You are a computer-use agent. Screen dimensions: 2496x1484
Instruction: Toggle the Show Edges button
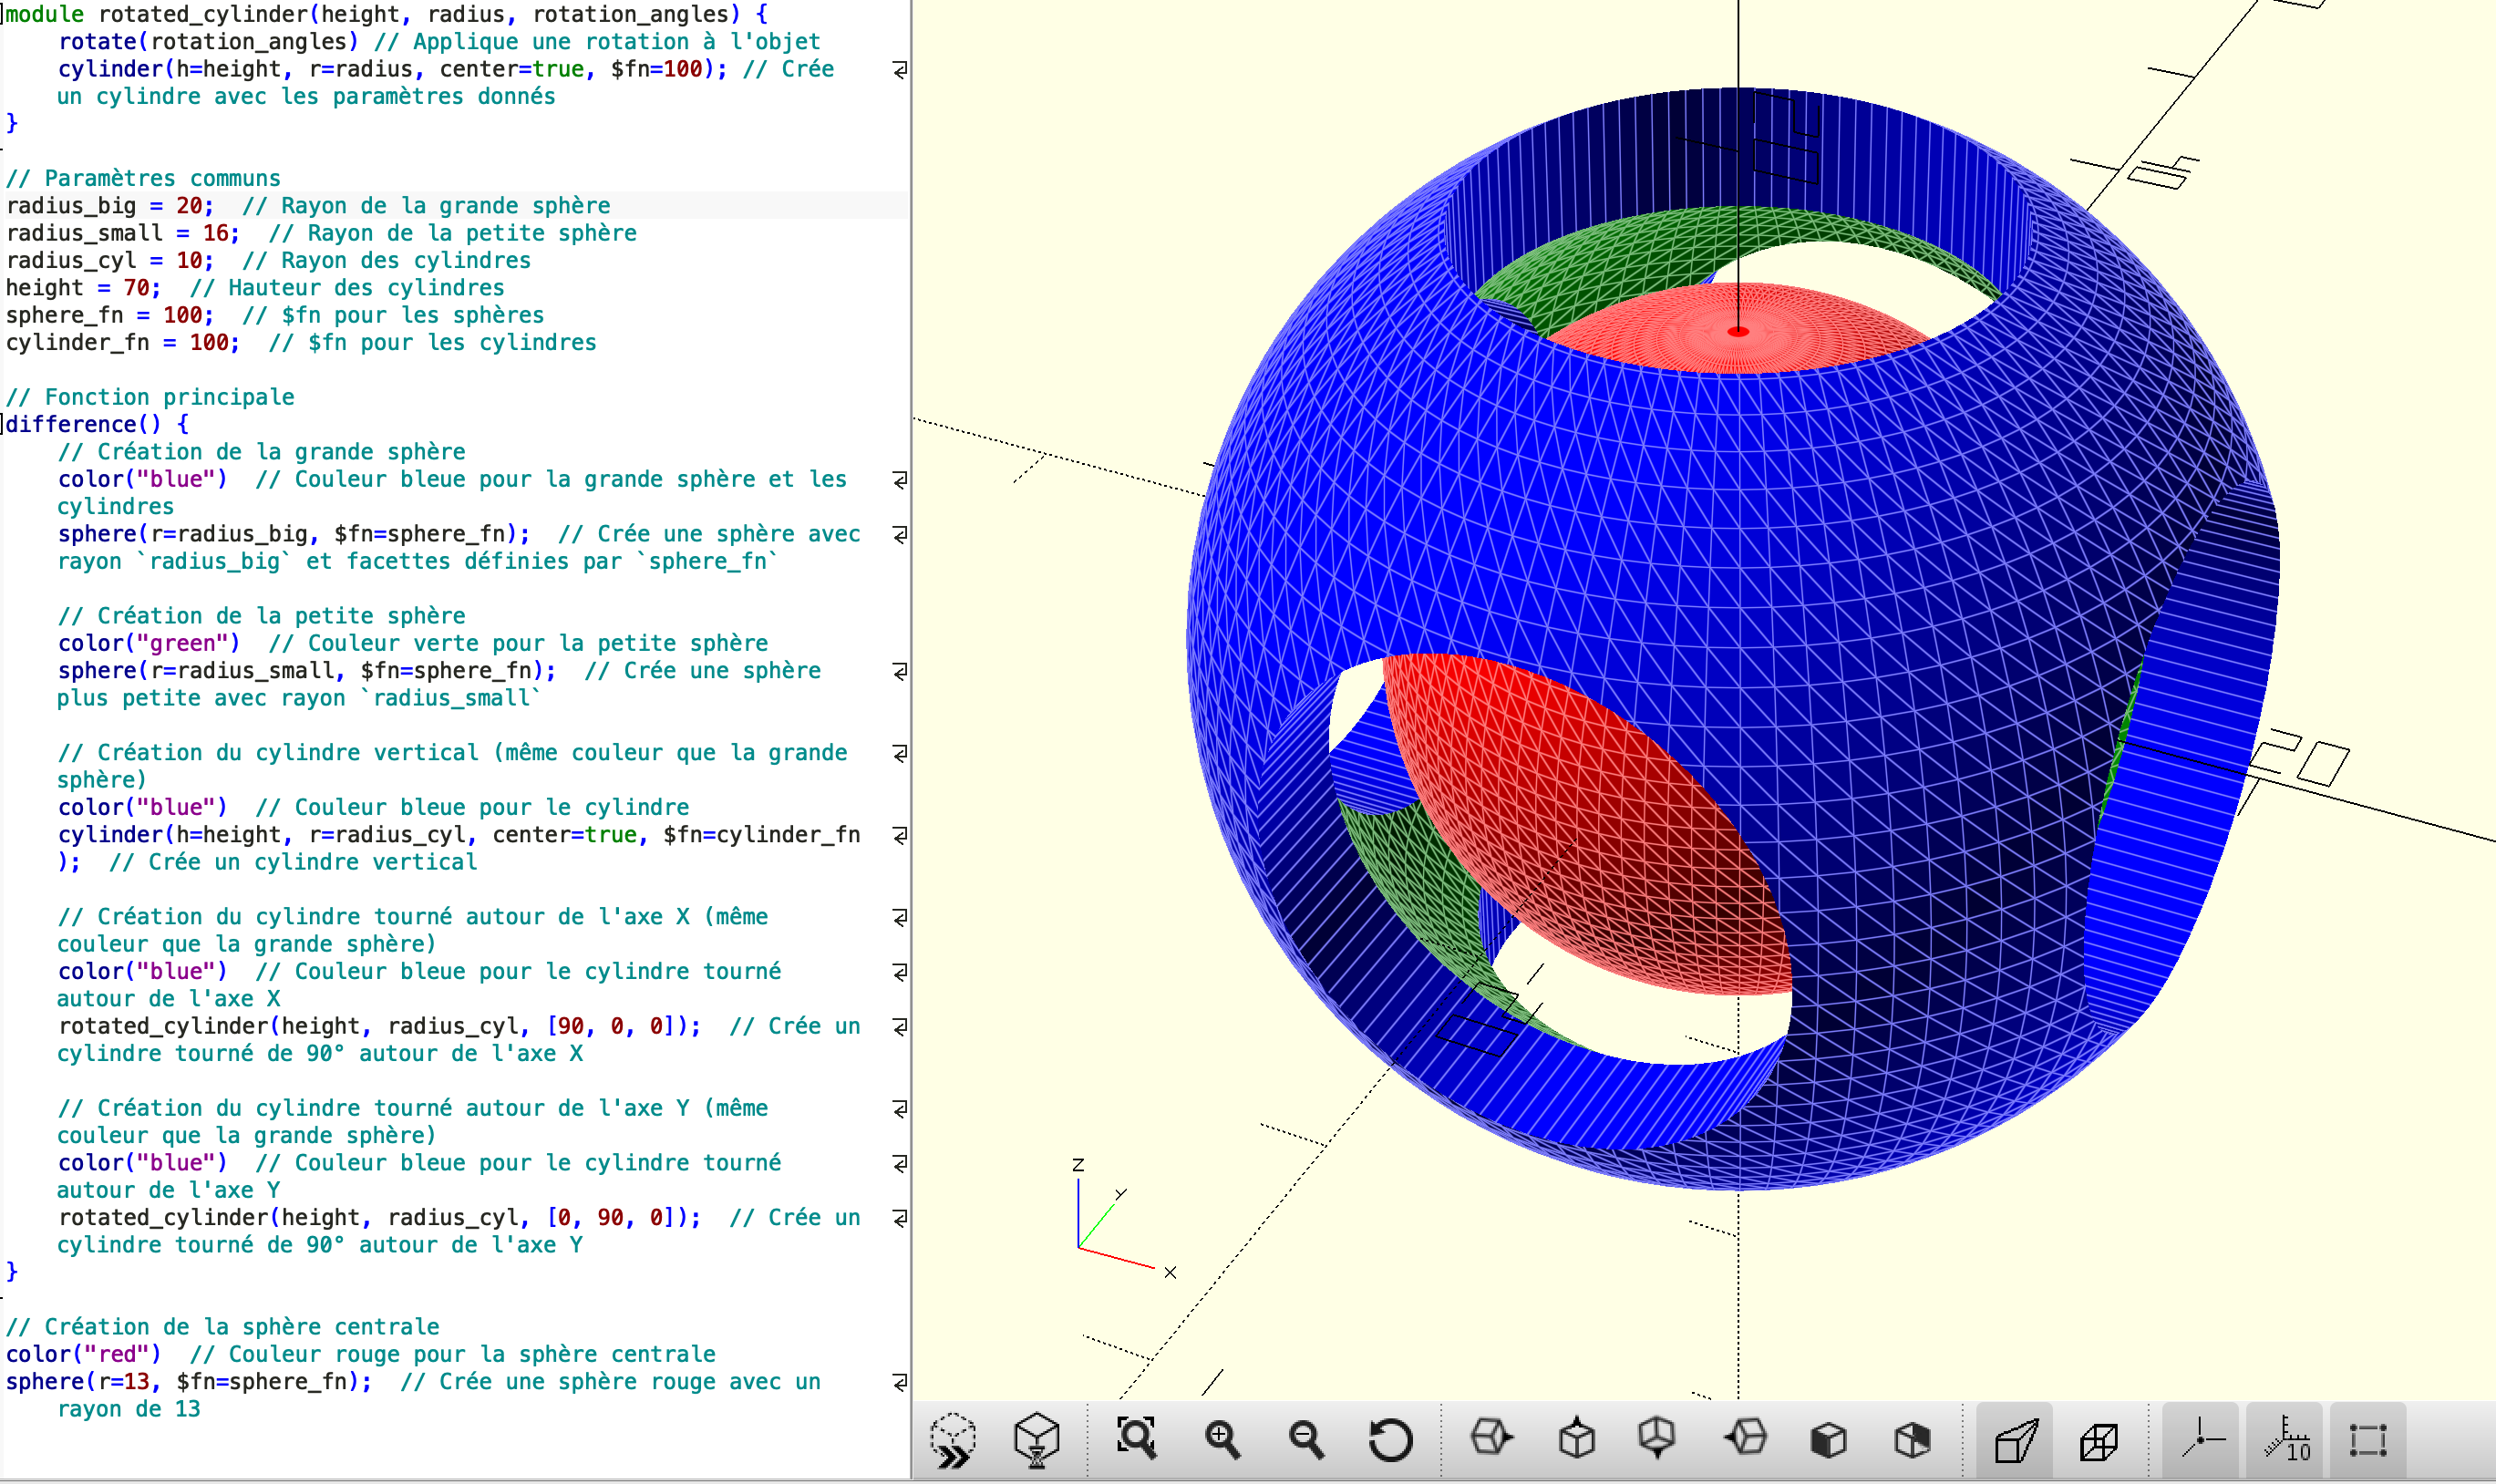(x=2368, y=1440)
